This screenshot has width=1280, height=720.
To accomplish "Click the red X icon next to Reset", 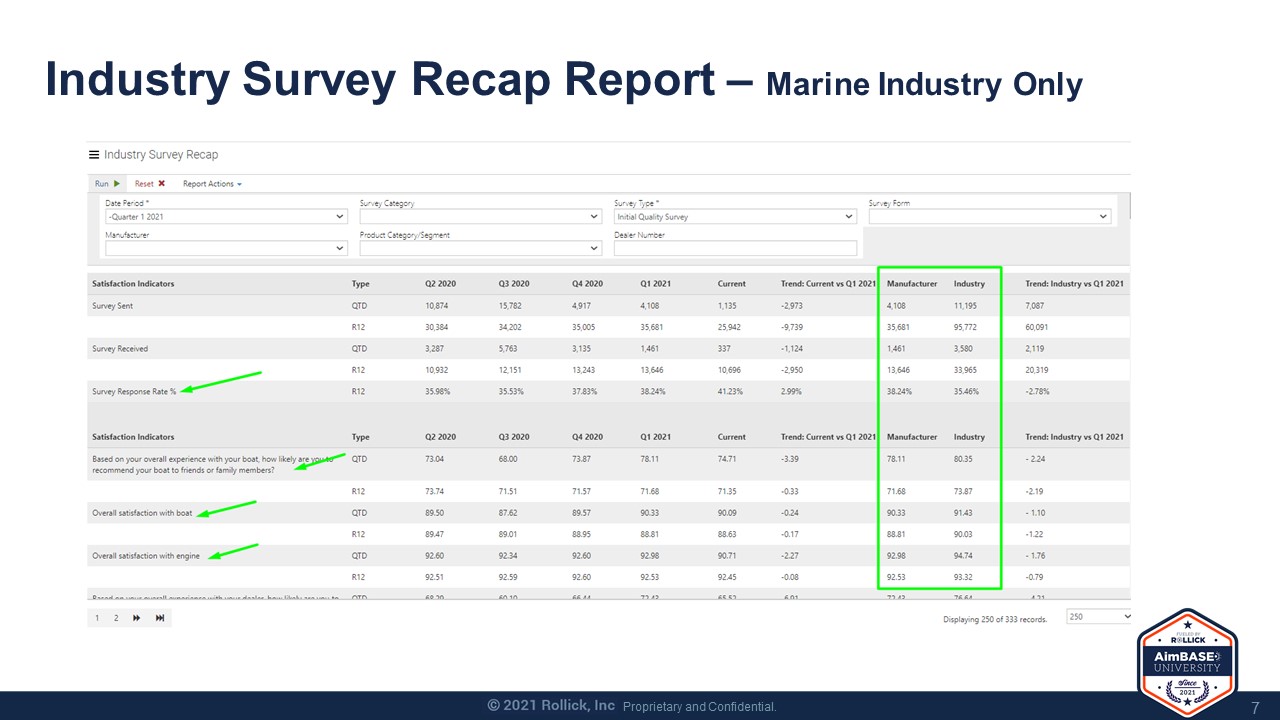I will tap(159, 183).
